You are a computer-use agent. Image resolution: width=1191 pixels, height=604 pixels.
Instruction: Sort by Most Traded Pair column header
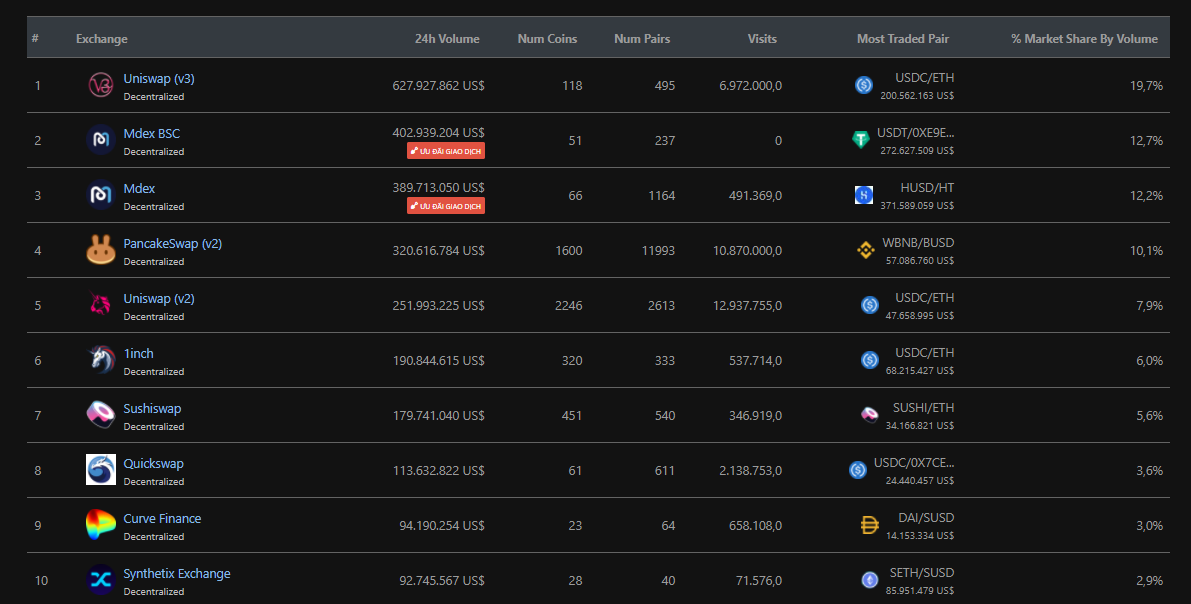(903, 39)
